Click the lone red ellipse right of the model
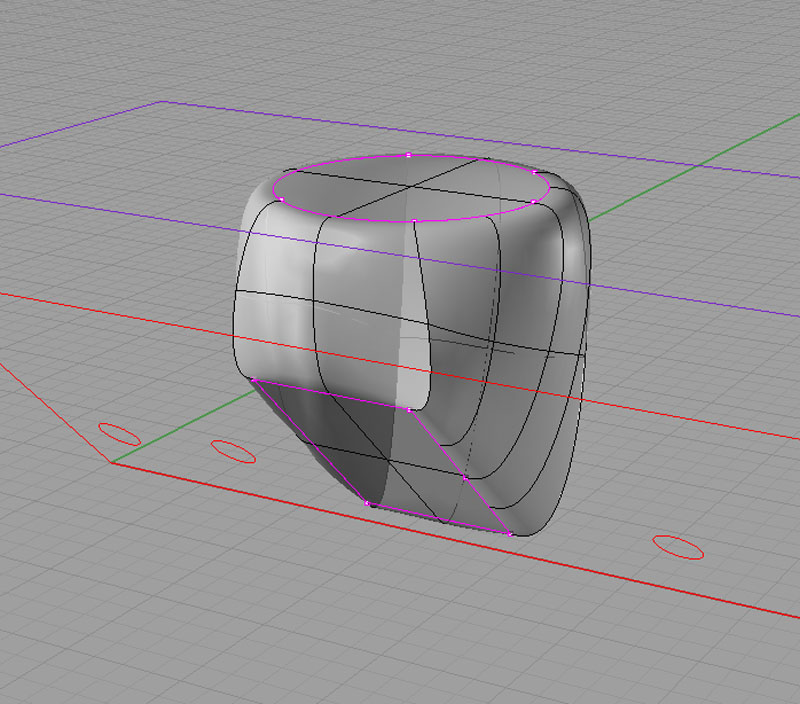The height and width of the screenshot is (704, 800). [x=678, y=547]
